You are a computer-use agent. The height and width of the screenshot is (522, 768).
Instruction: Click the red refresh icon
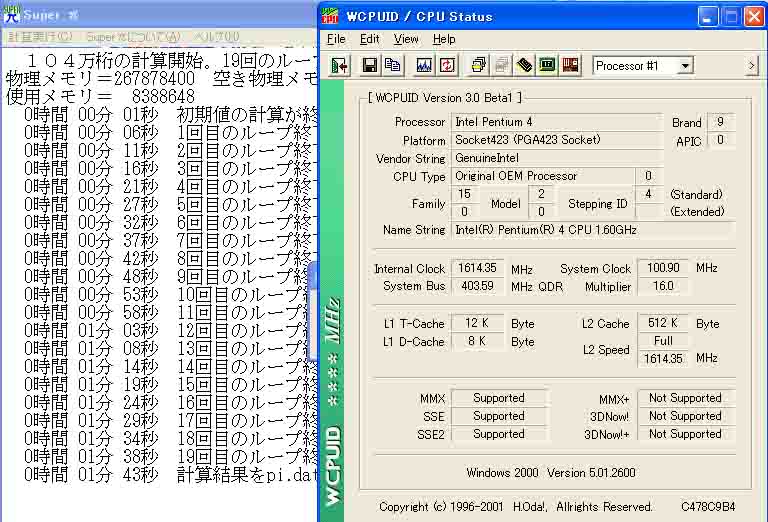tap(447, 65)
